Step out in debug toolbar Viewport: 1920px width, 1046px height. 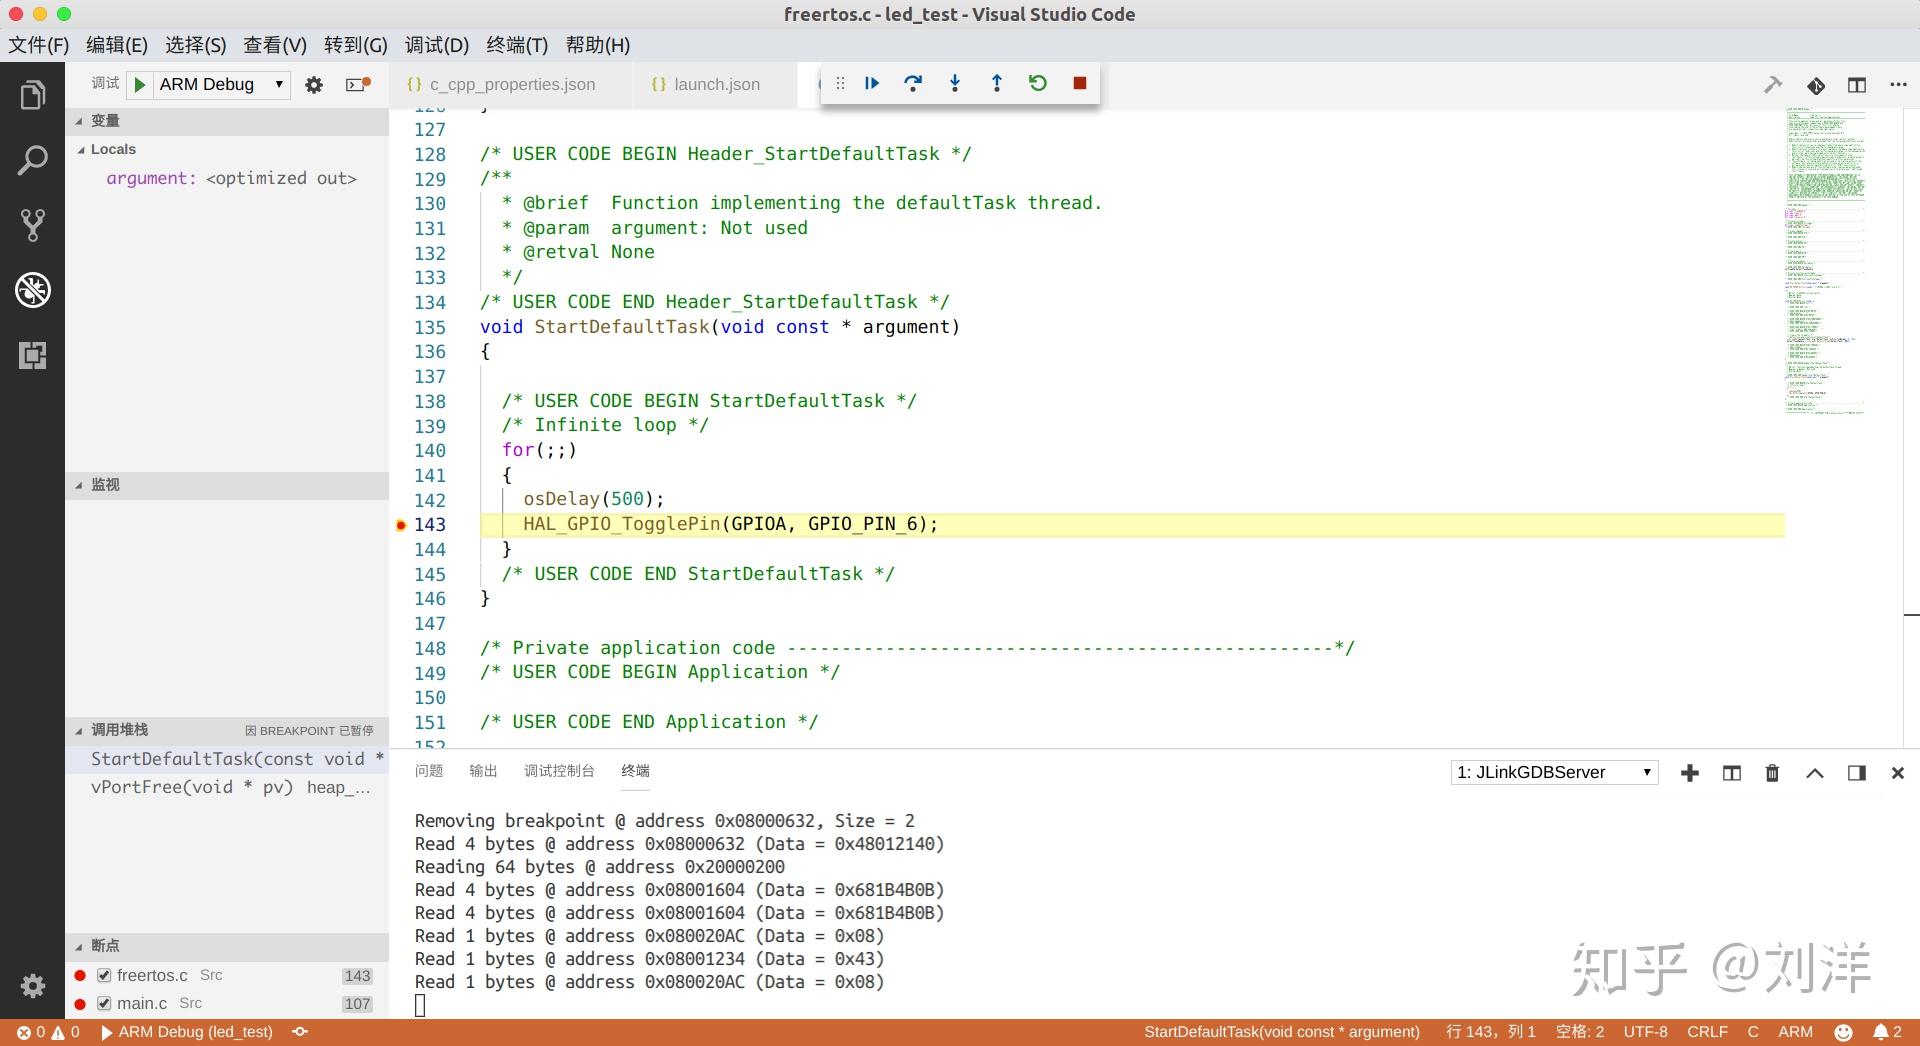(x=996, y=83)
